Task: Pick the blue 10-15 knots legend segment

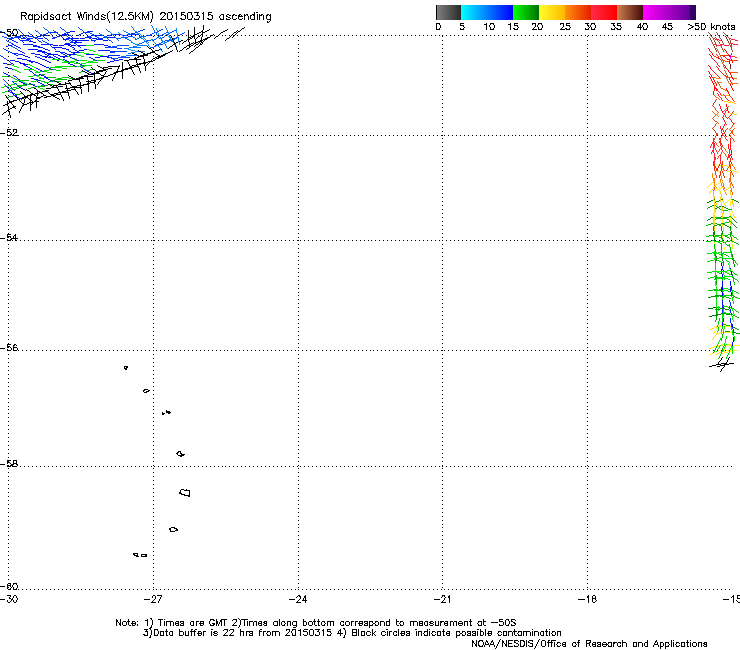Action: click(x=500, y=12)
